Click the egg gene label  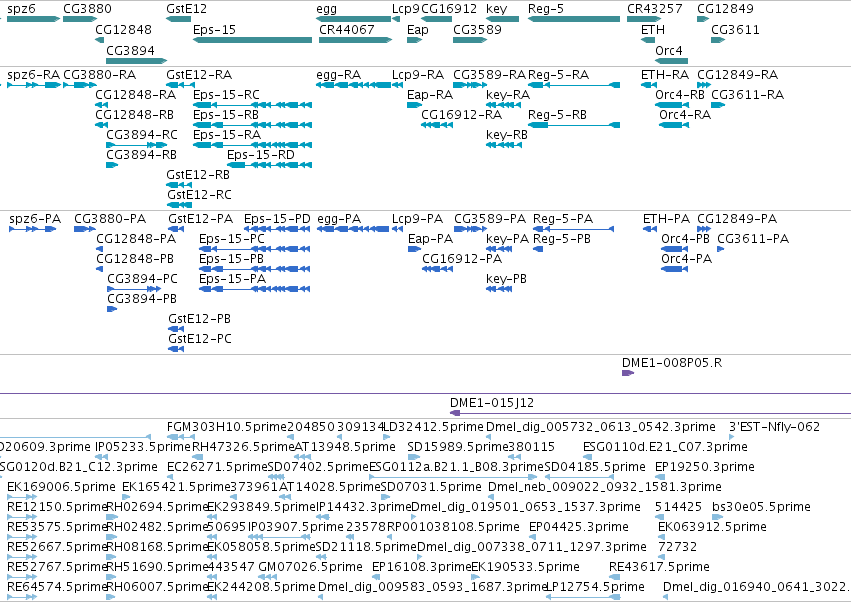click(x=327, y=9)
